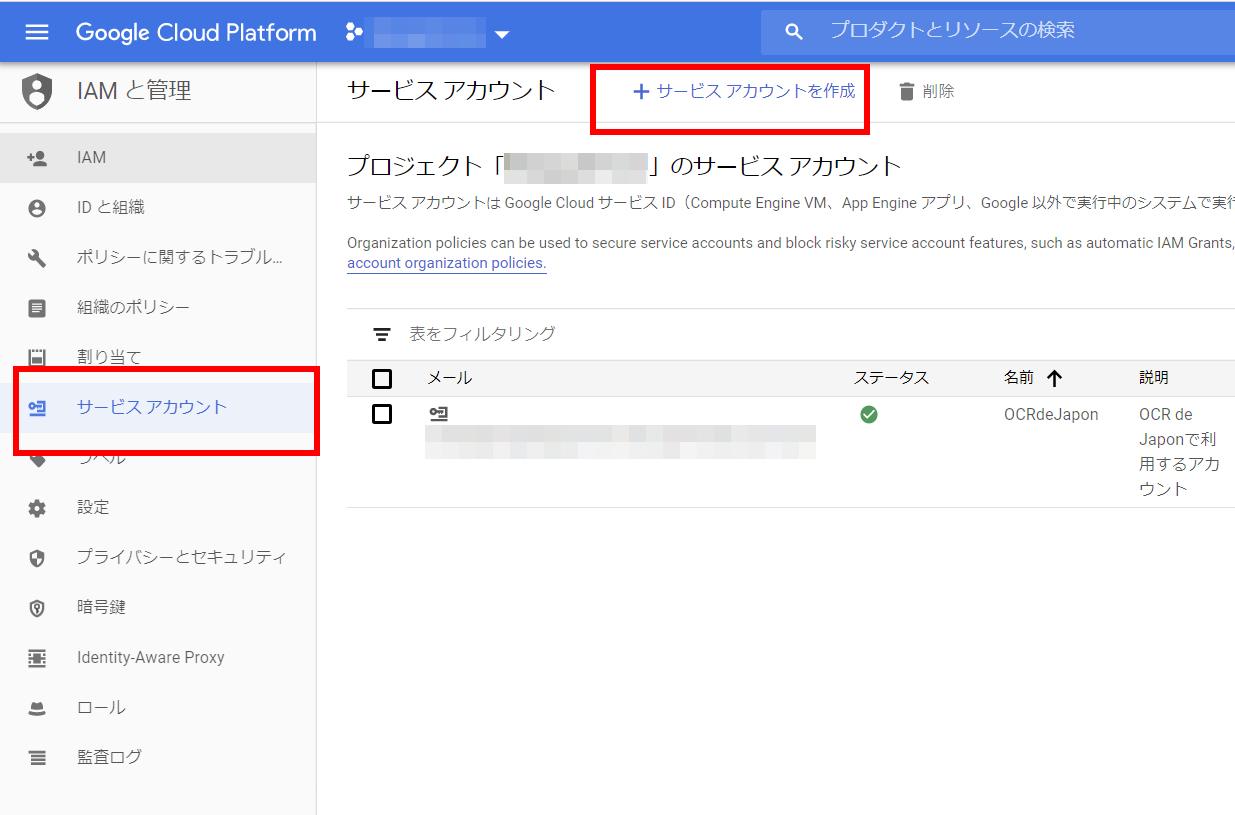The width and height of the screenshot is (1235, 815).
Task: Select ロール in the left sidebar
Action: 101,707
